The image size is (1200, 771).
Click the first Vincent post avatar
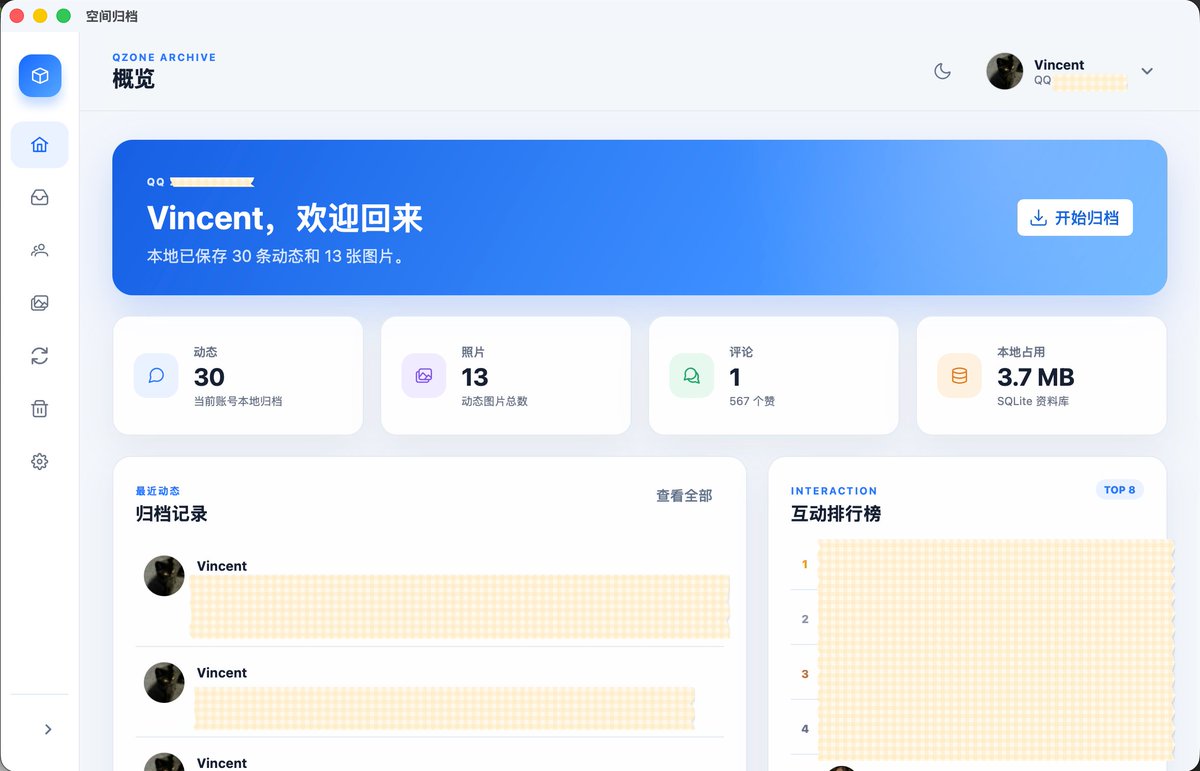[164, 576]
